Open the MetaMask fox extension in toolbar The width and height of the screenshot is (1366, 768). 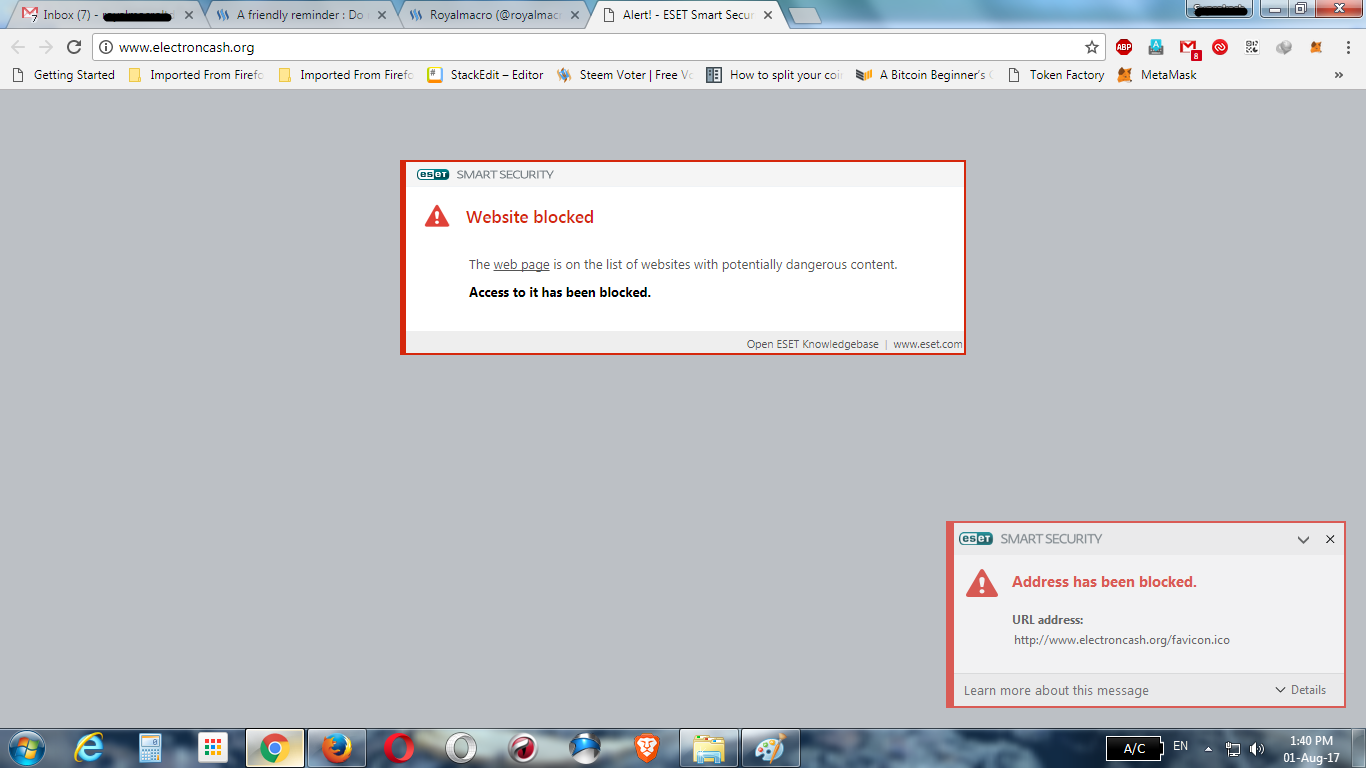pos(1317,47)
